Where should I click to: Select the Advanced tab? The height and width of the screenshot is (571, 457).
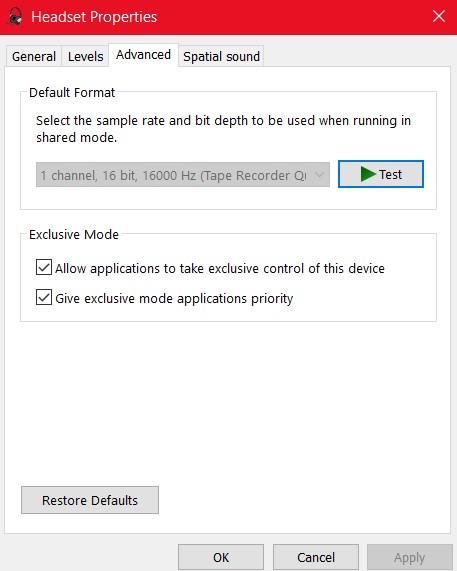[143, 55]
